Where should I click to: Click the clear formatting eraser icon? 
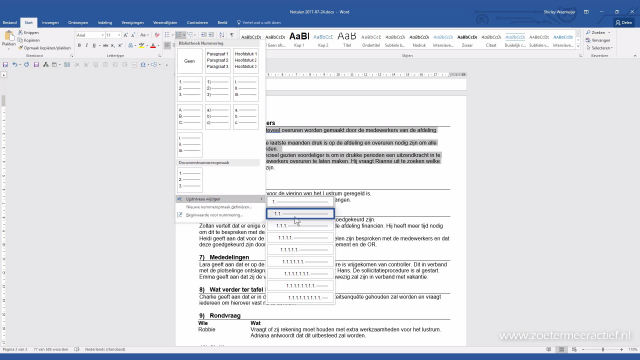click(157, 35)
